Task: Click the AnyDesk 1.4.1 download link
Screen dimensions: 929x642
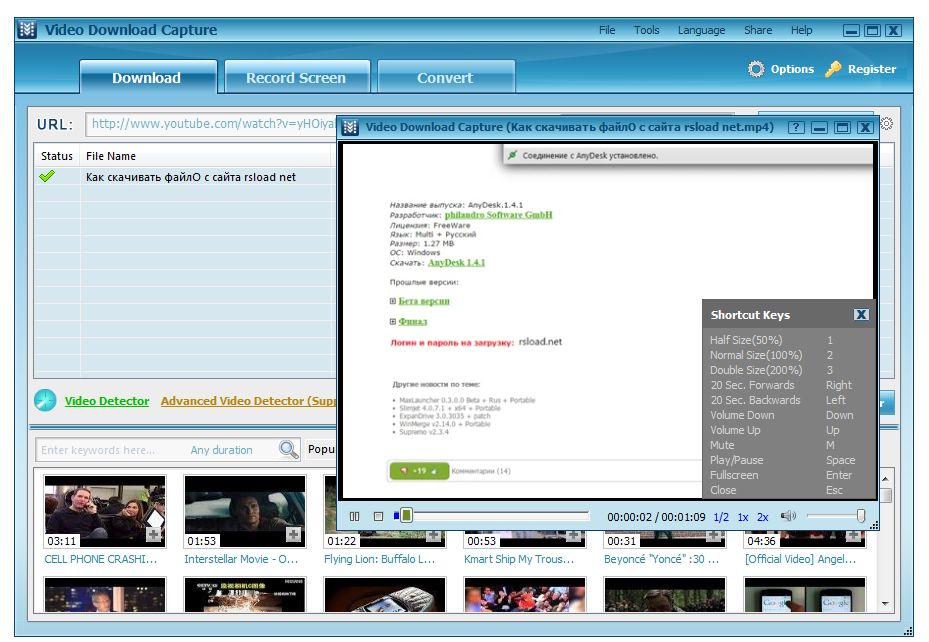Action: pyautogui.click(x=457, y=263)
